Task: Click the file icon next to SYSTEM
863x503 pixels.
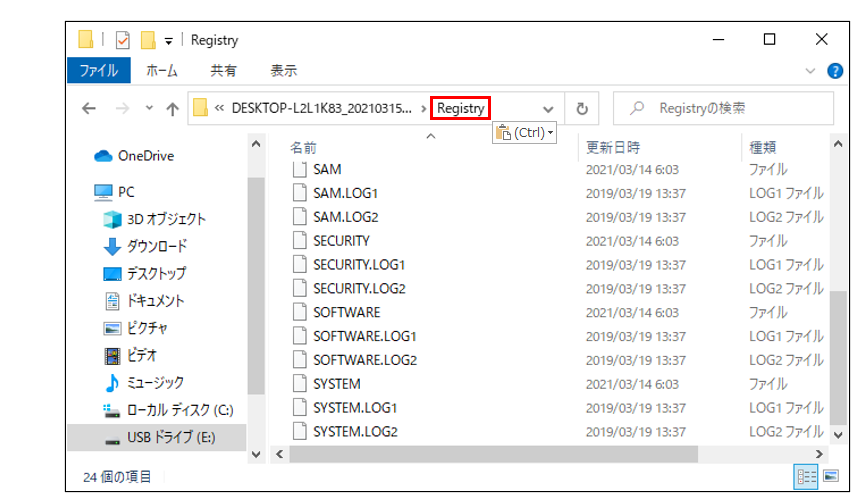Action: 299,384
